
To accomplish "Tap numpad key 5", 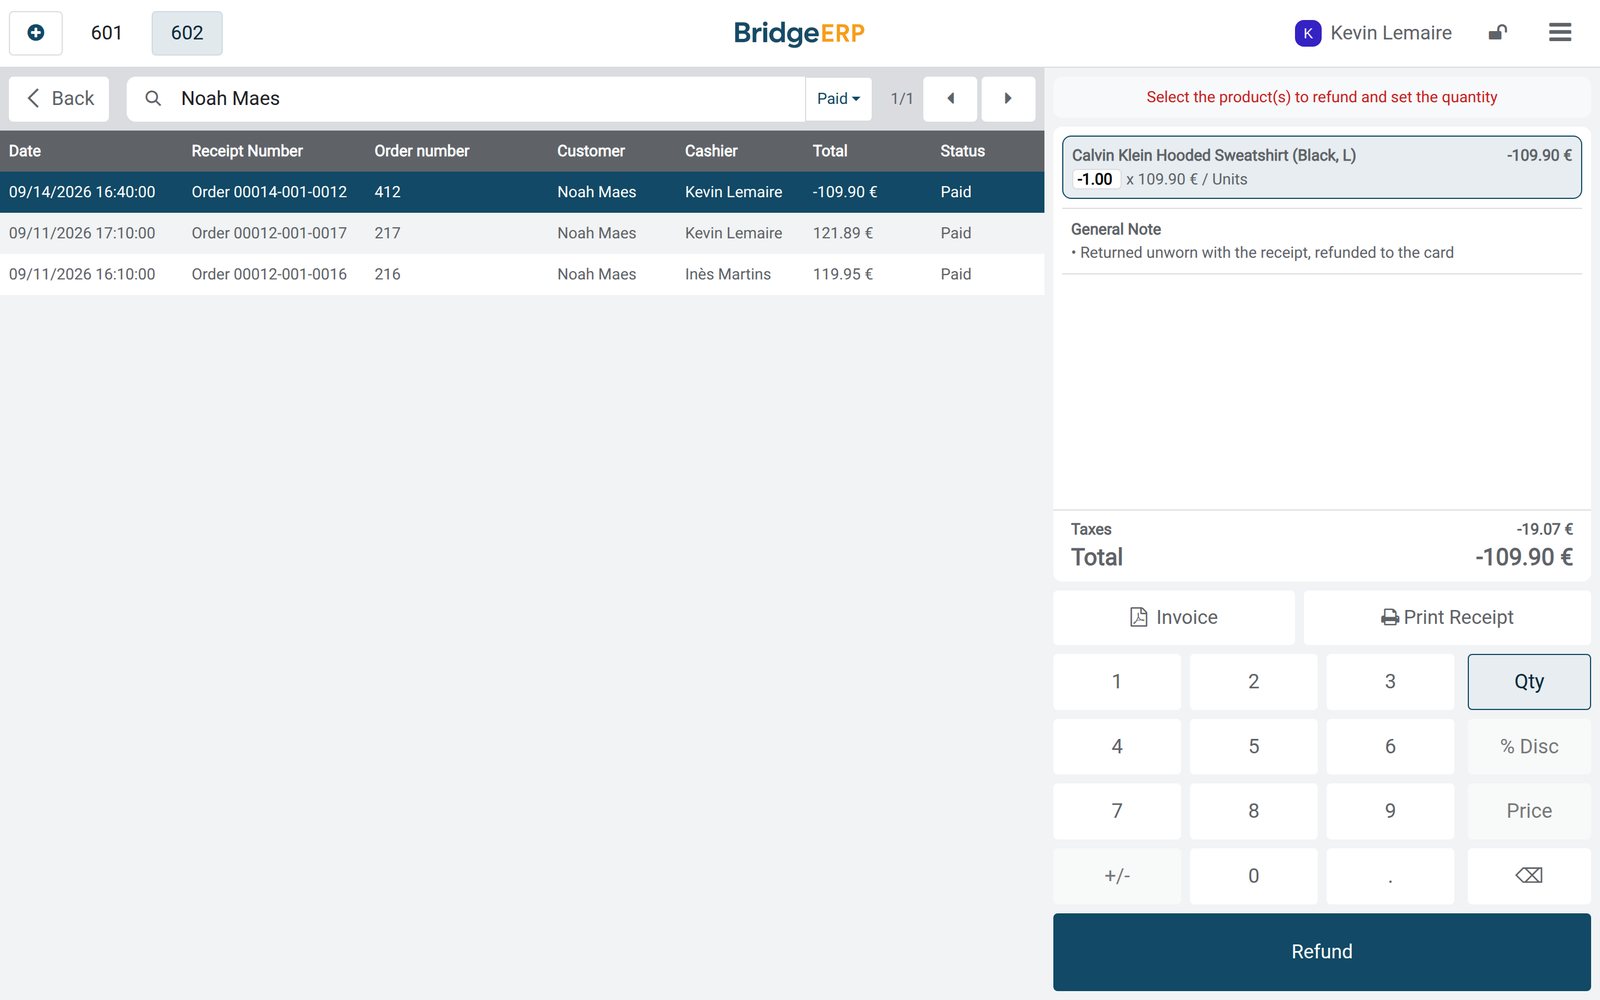I will [x=1253, y=747].
